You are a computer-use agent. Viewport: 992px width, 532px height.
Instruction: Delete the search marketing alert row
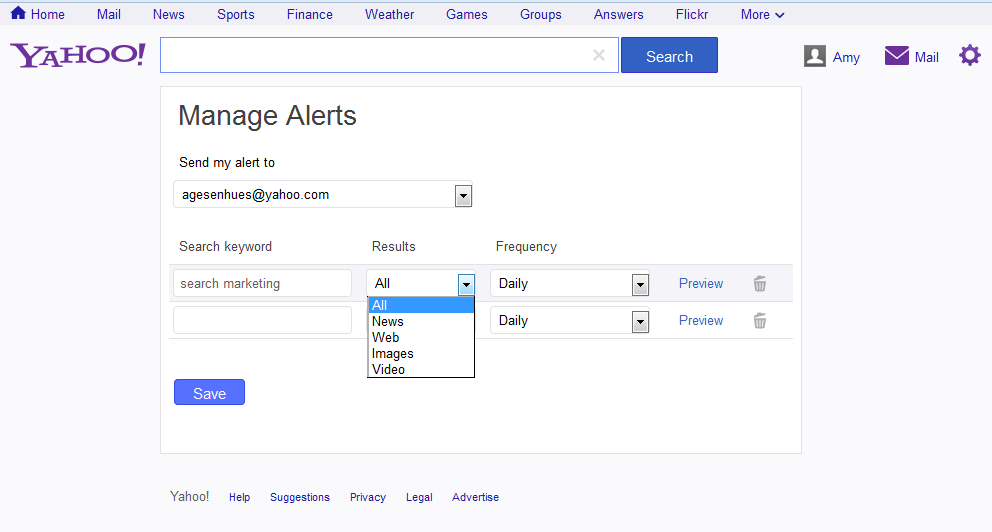pyautogui.click(x=760, y=284)
